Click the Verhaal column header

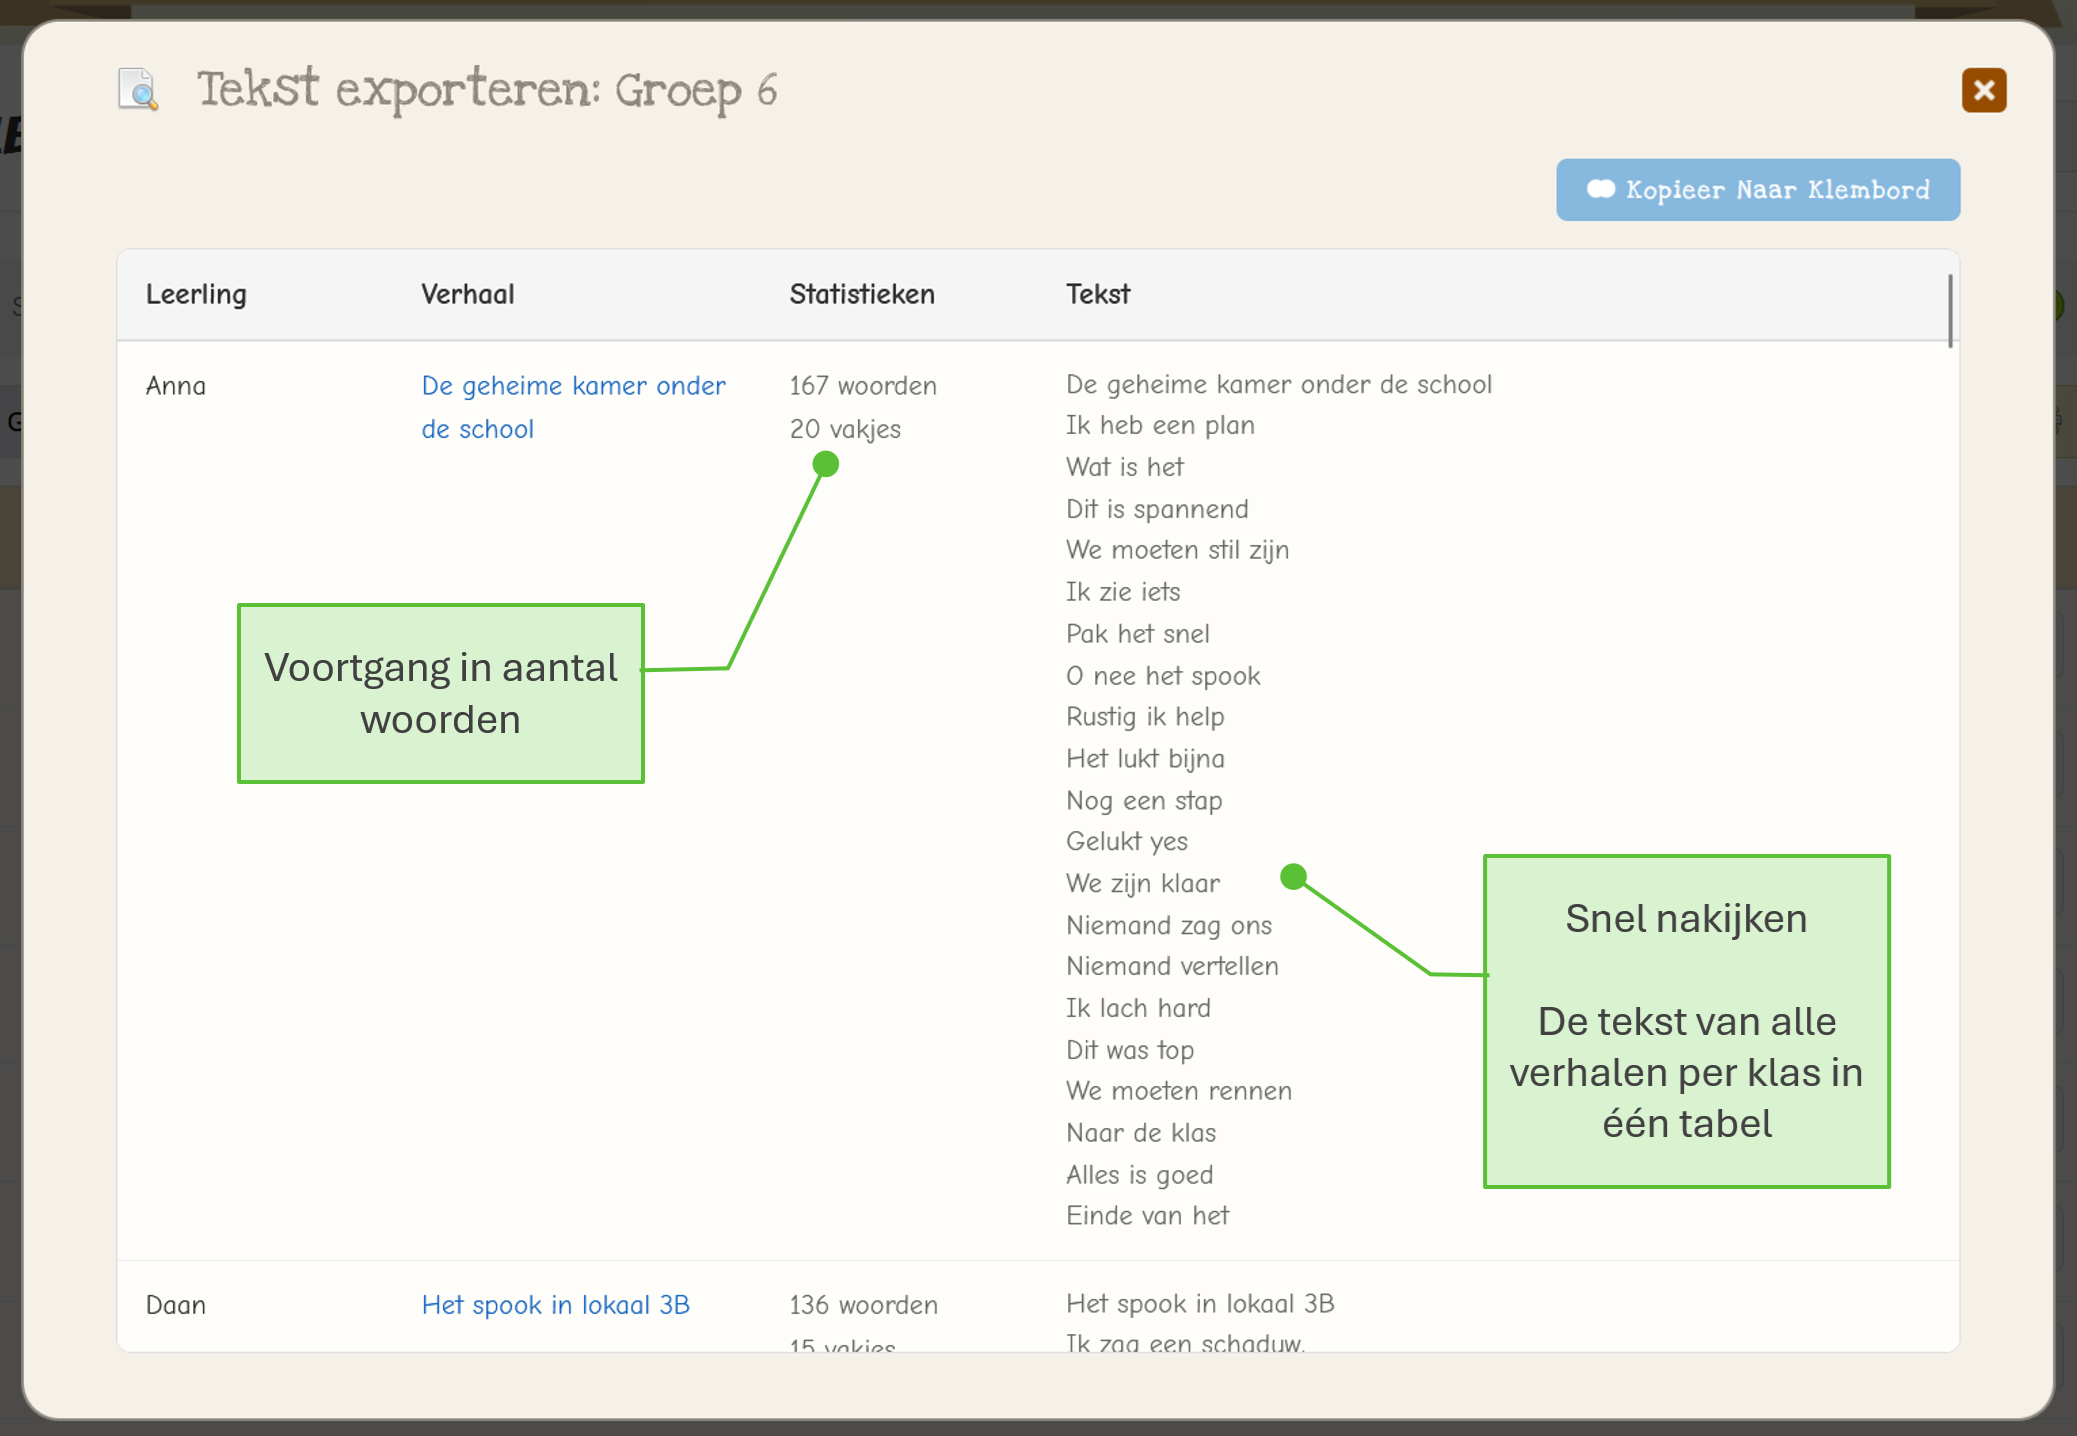467,295
